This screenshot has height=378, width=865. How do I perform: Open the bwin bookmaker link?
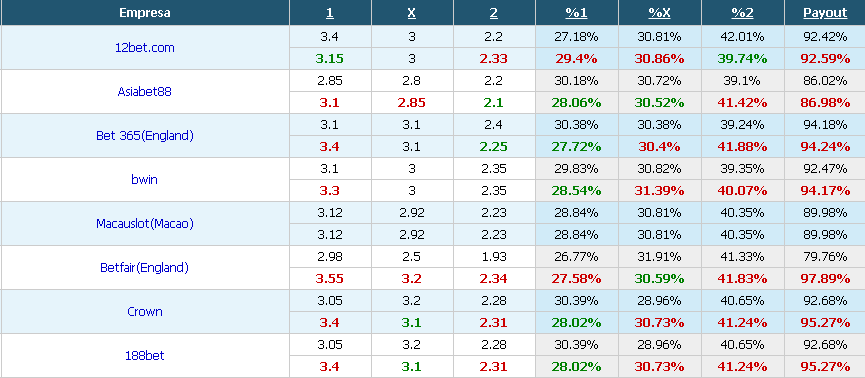pos(145,179)
